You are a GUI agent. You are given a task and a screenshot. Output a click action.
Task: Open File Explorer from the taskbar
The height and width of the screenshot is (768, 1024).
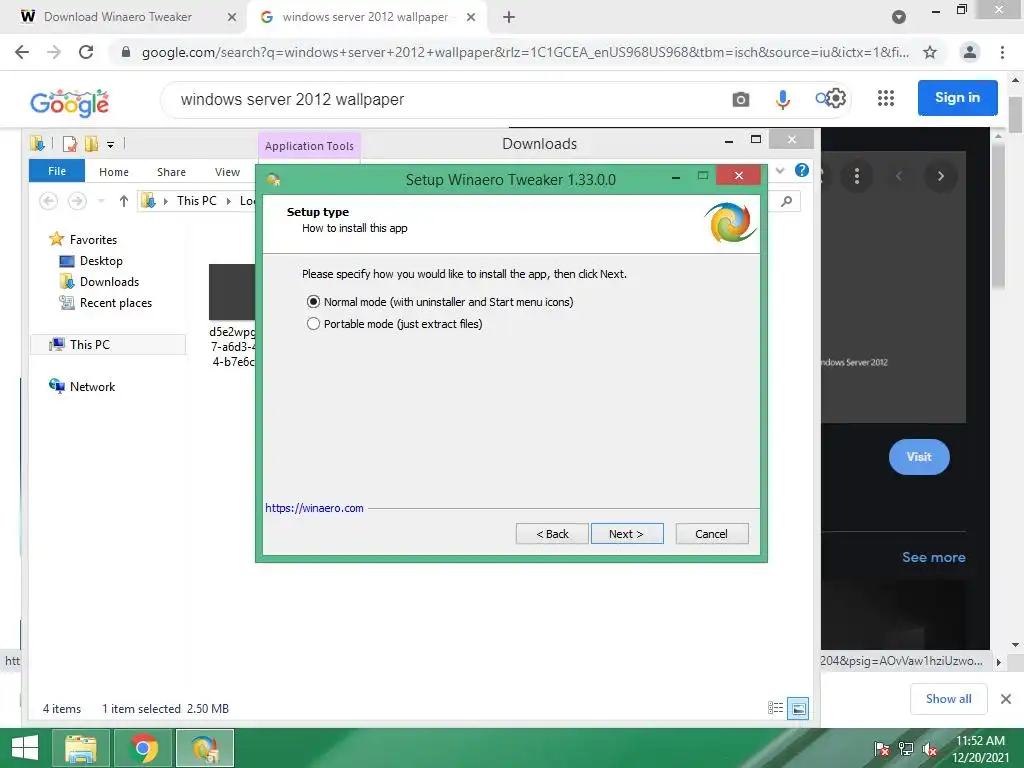tap(80, 748)
